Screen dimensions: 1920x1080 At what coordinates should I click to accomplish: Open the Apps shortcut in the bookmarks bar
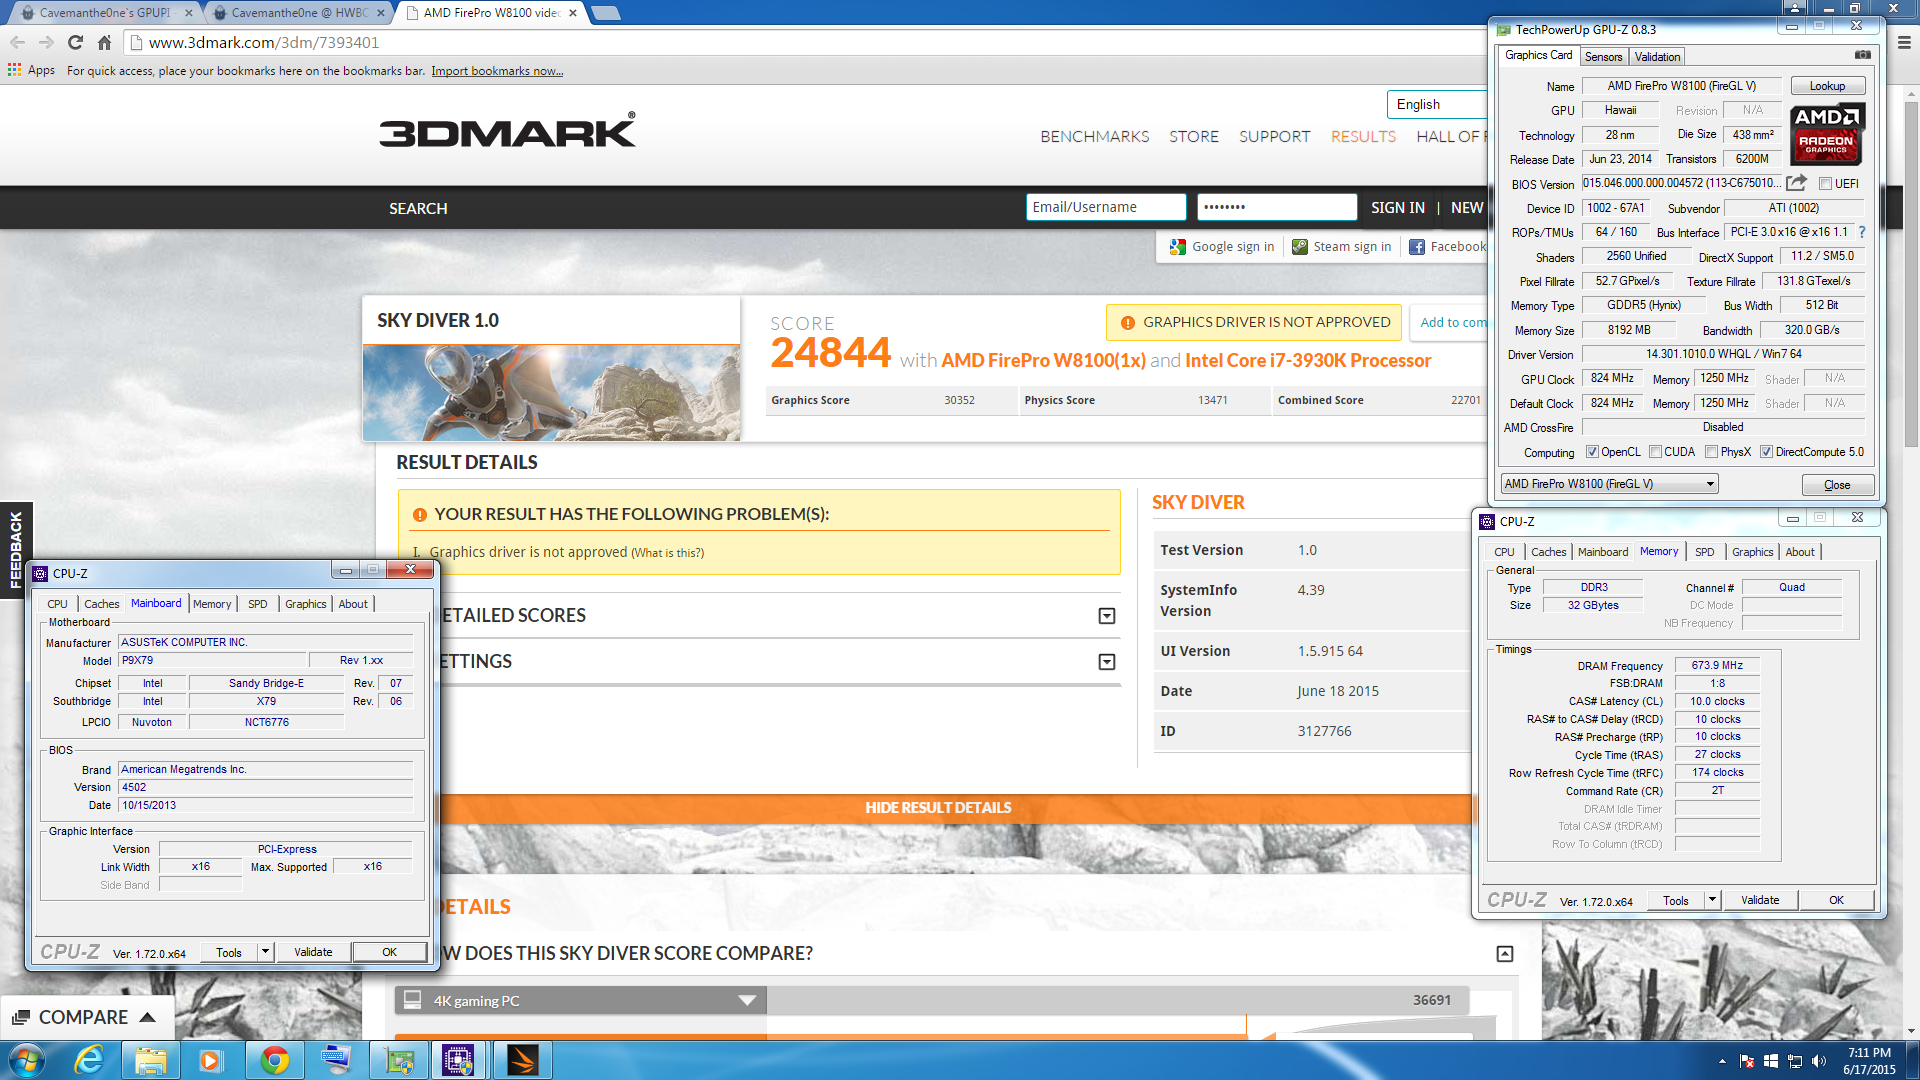tap(31, 70)
